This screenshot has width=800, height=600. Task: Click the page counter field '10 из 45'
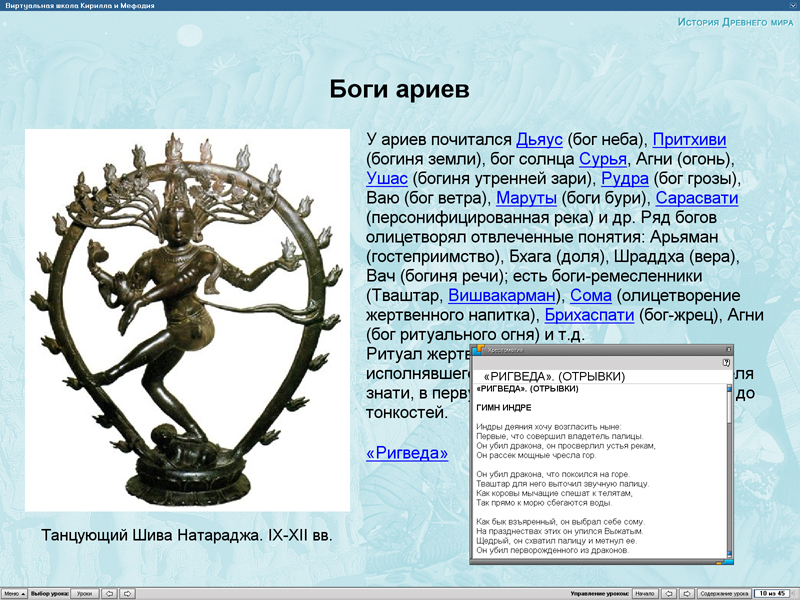pyautogui.click(x=772, y=593)
